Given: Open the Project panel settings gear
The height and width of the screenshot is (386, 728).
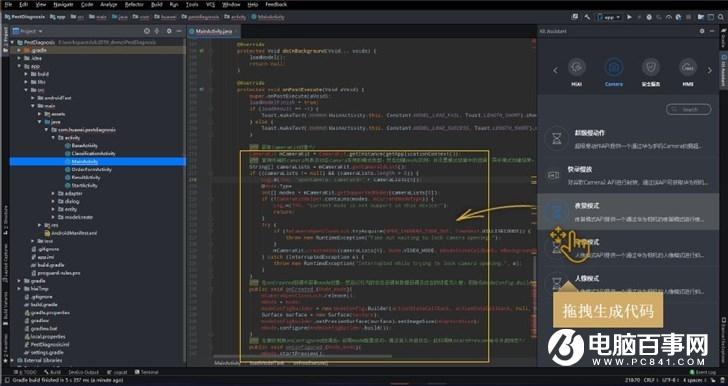Looking at the screenshot, I should 169,31.
